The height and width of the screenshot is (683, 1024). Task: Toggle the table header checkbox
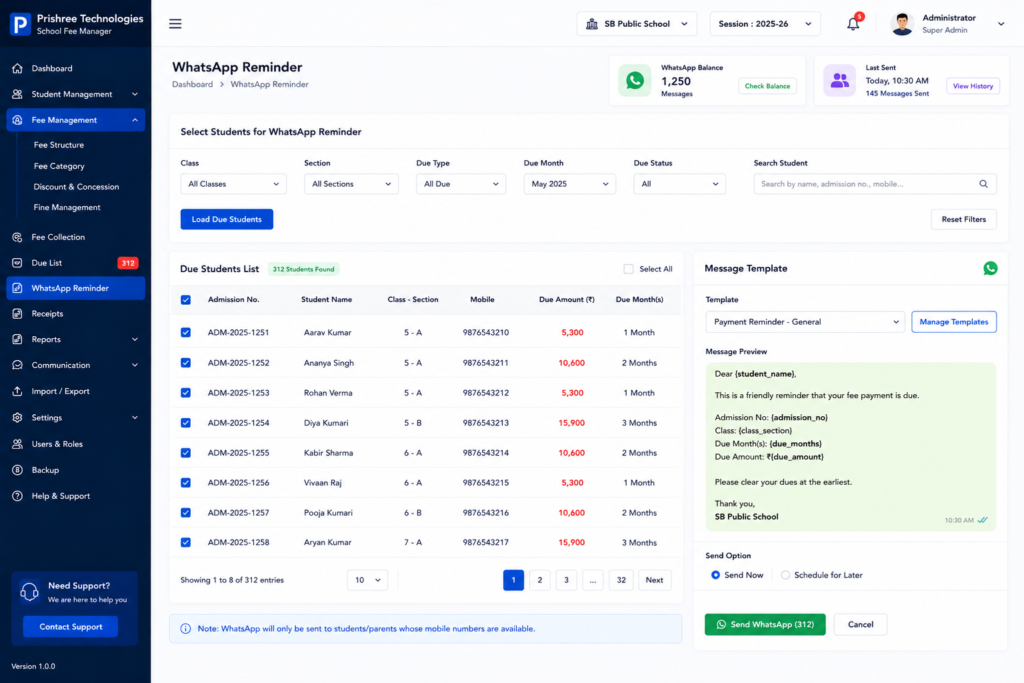(x=186, y=300)
